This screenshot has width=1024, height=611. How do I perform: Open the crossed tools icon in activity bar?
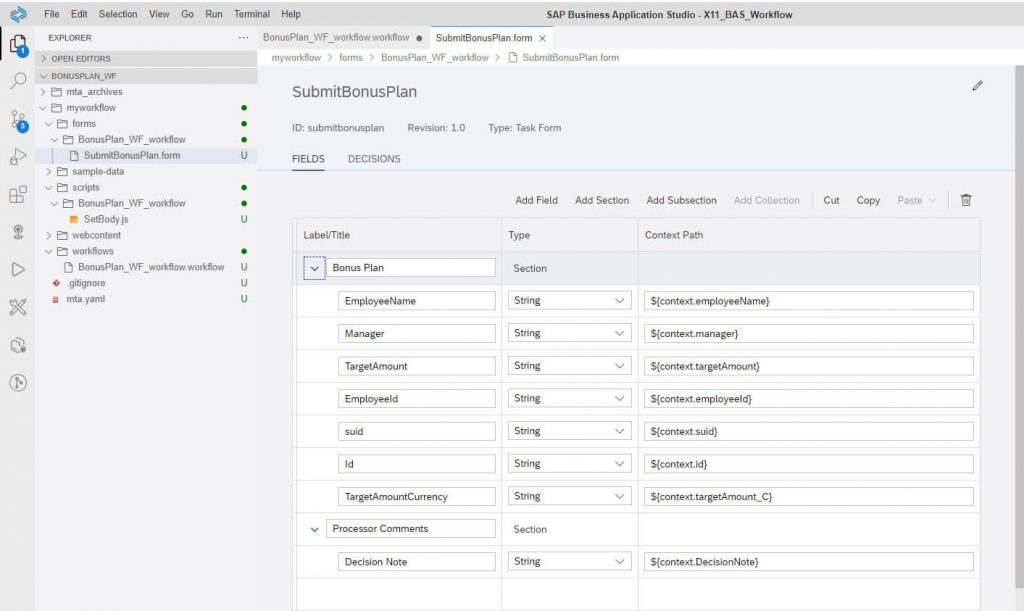18,307
